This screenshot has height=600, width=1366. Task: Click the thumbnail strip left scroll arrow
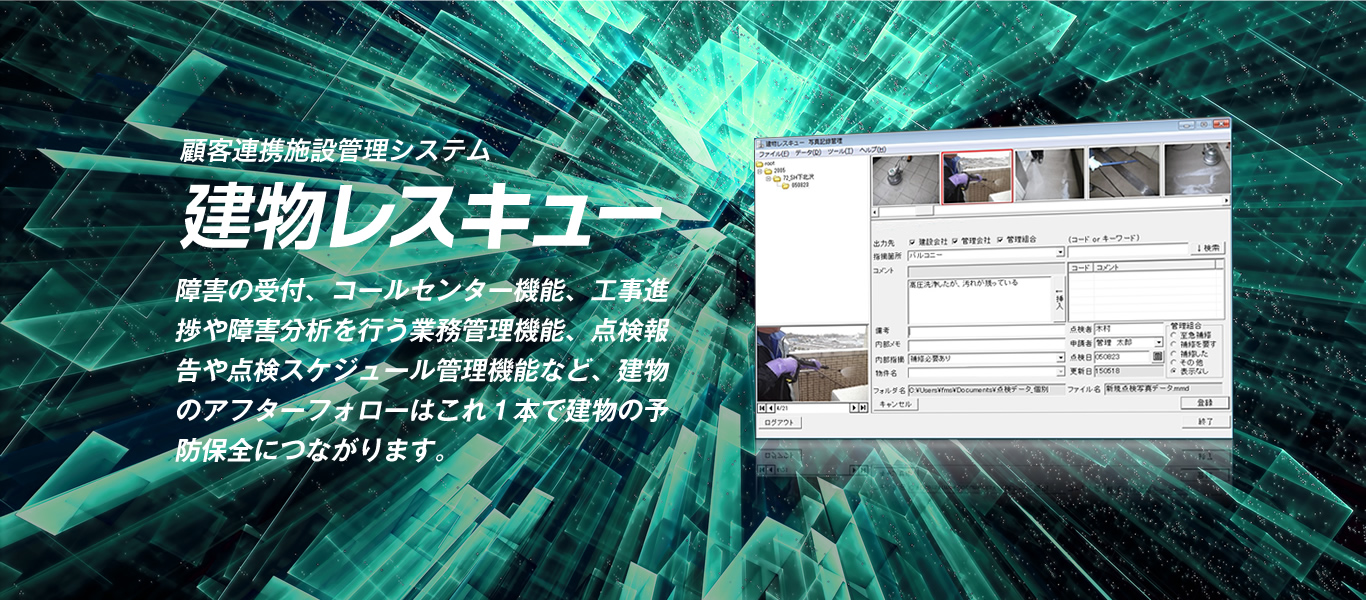[x=874, y=212]
